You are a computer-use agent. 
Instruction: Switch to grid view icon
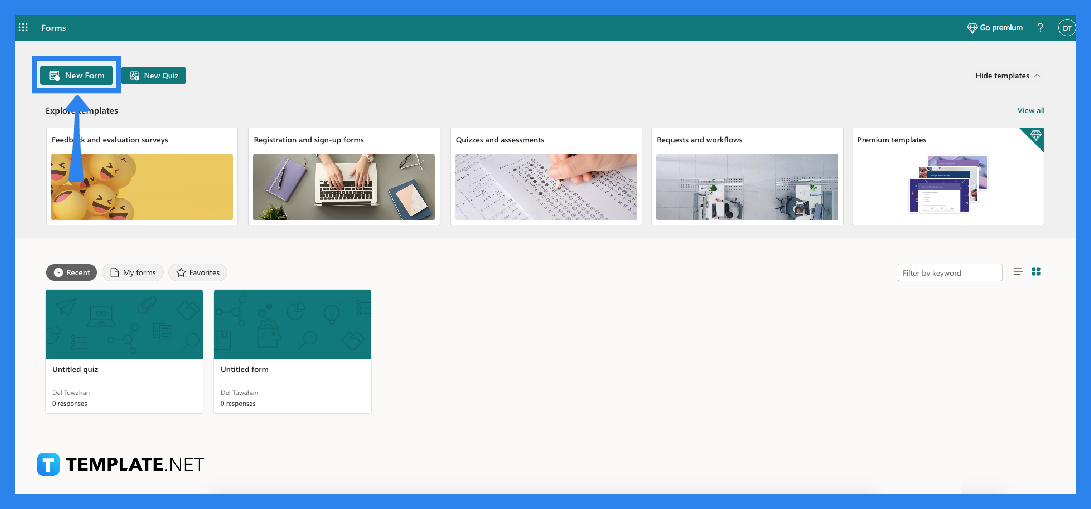point(1036,272)
